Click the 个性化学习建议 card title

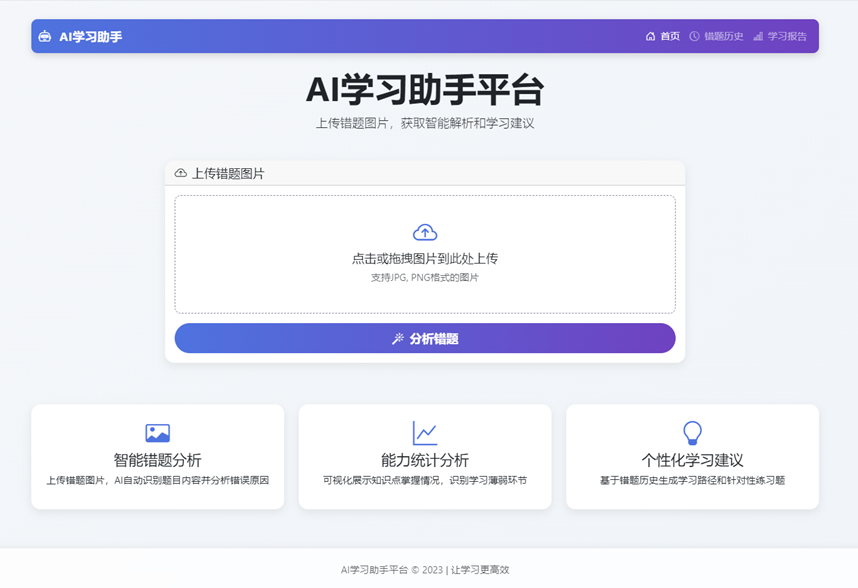pos(693,460)
